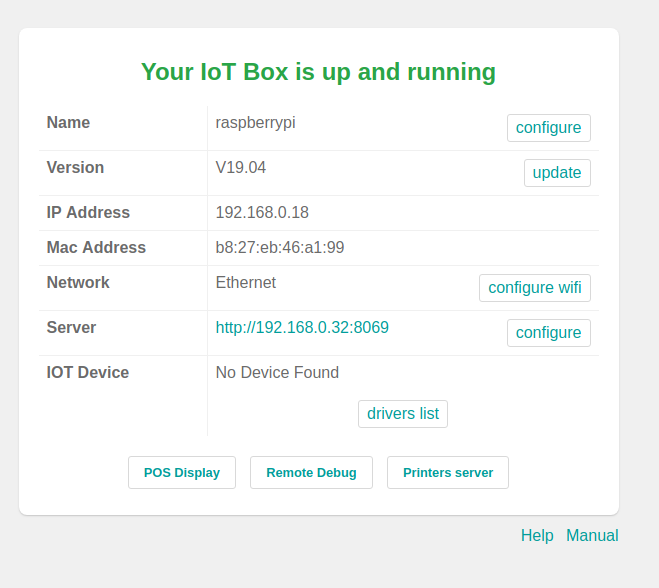The width and height of the screenshot is (659, 588).
Task: Open POS Display
Action: point(182,472)
